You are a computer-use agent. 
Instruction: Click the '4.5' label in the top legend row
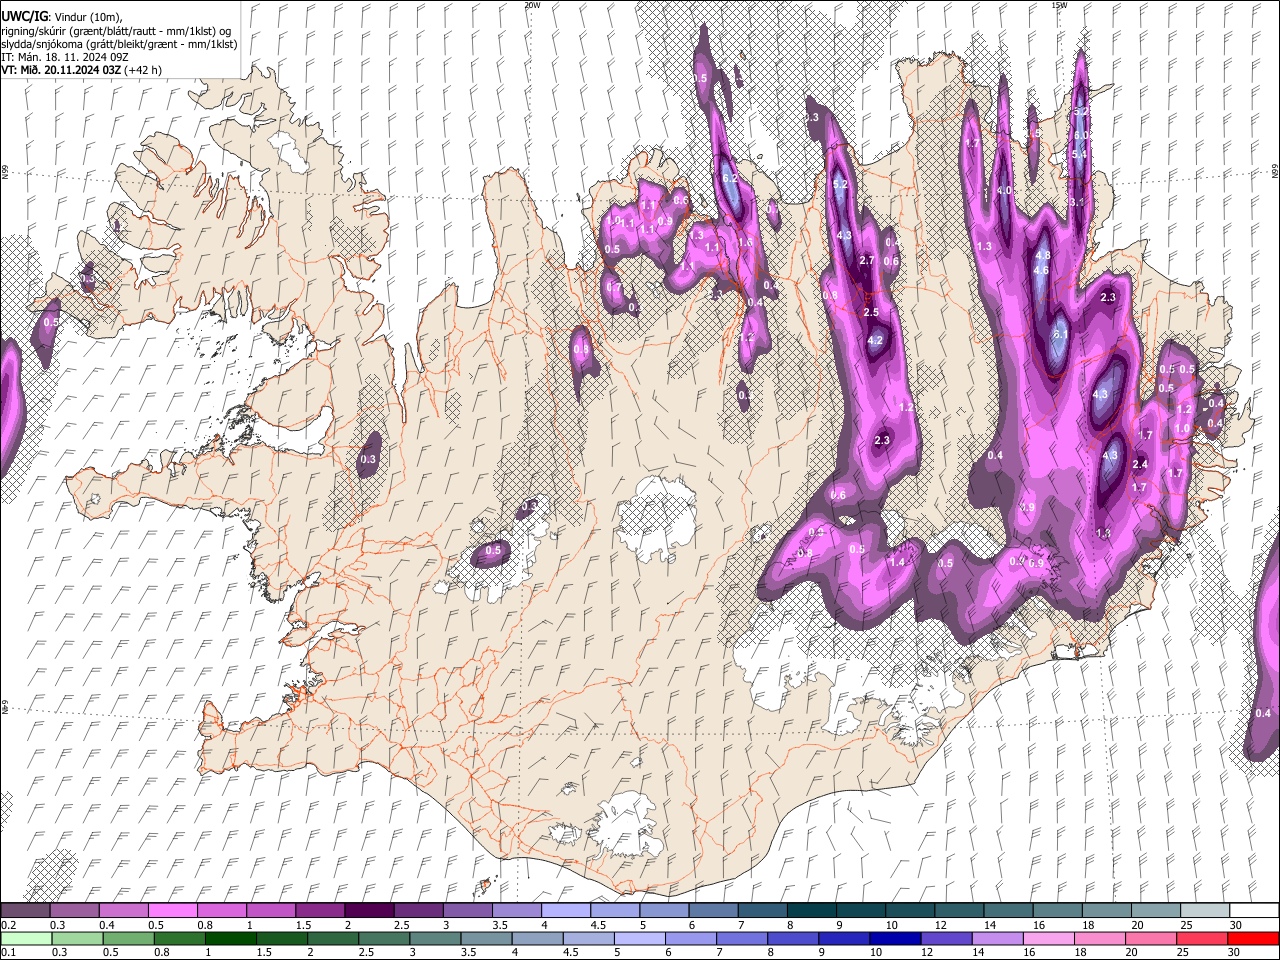click(x=597, y=925)
